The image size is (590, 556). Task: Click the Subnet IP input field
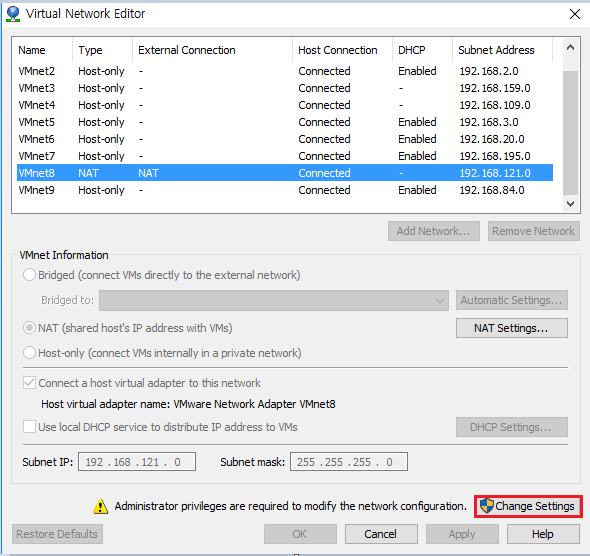137,462
